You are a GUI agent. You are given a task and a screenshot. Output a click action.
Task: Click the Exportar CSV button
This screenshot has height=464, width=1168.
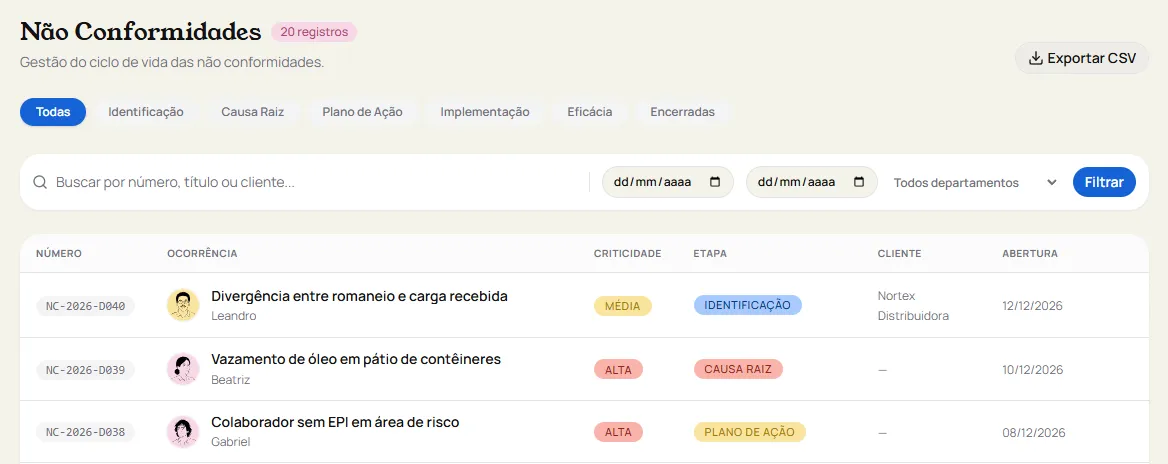[x=1082, y=58]
